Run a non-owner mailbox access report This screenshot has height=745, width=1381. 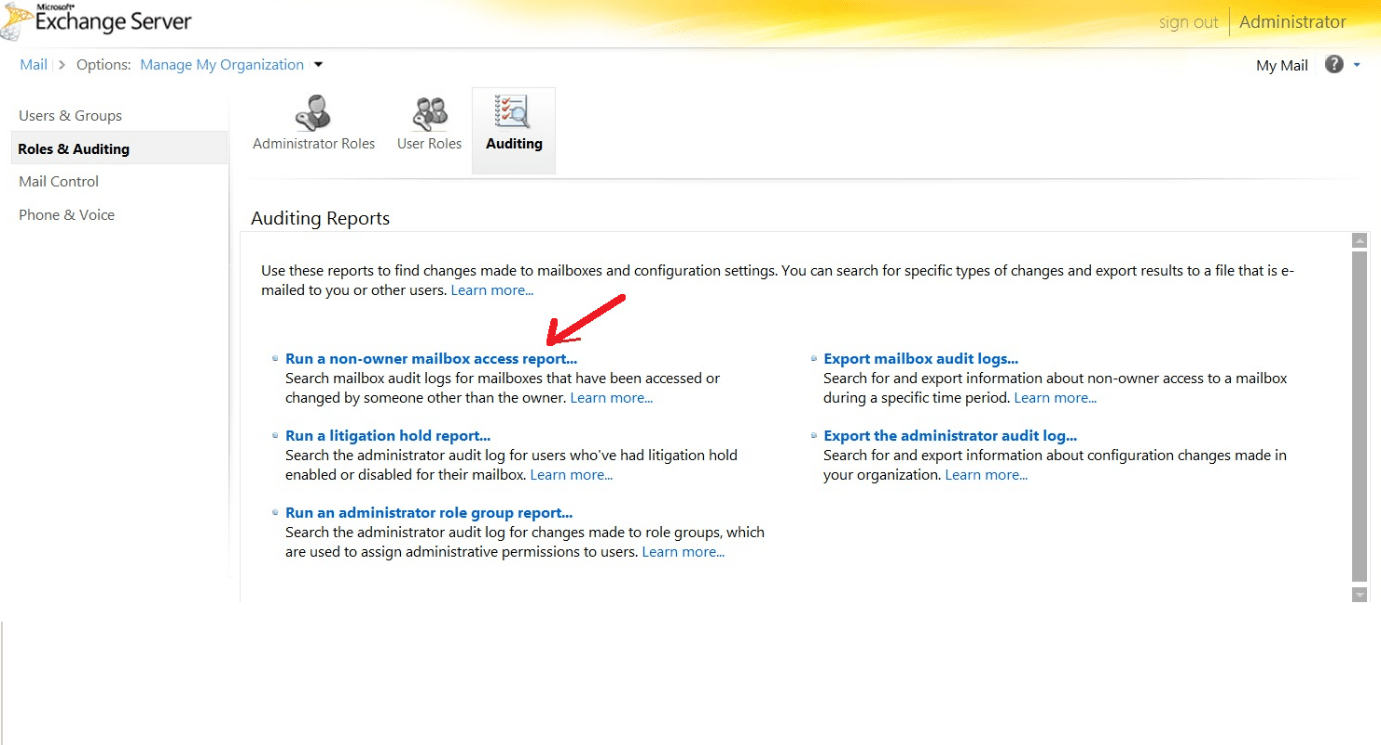click(x=430, y=358)
